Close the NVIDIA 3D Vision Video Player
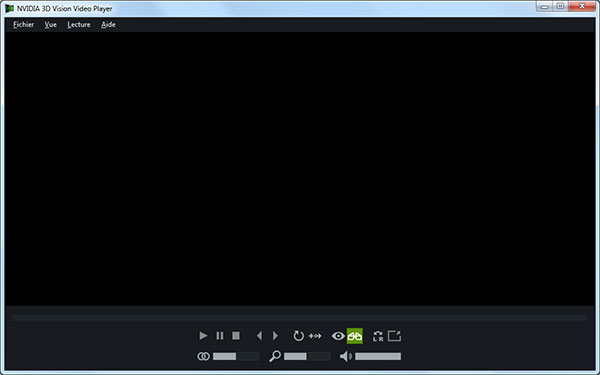The width and height of the screenshot is (600, 375). pyautogui.click(x=582, y=6)
